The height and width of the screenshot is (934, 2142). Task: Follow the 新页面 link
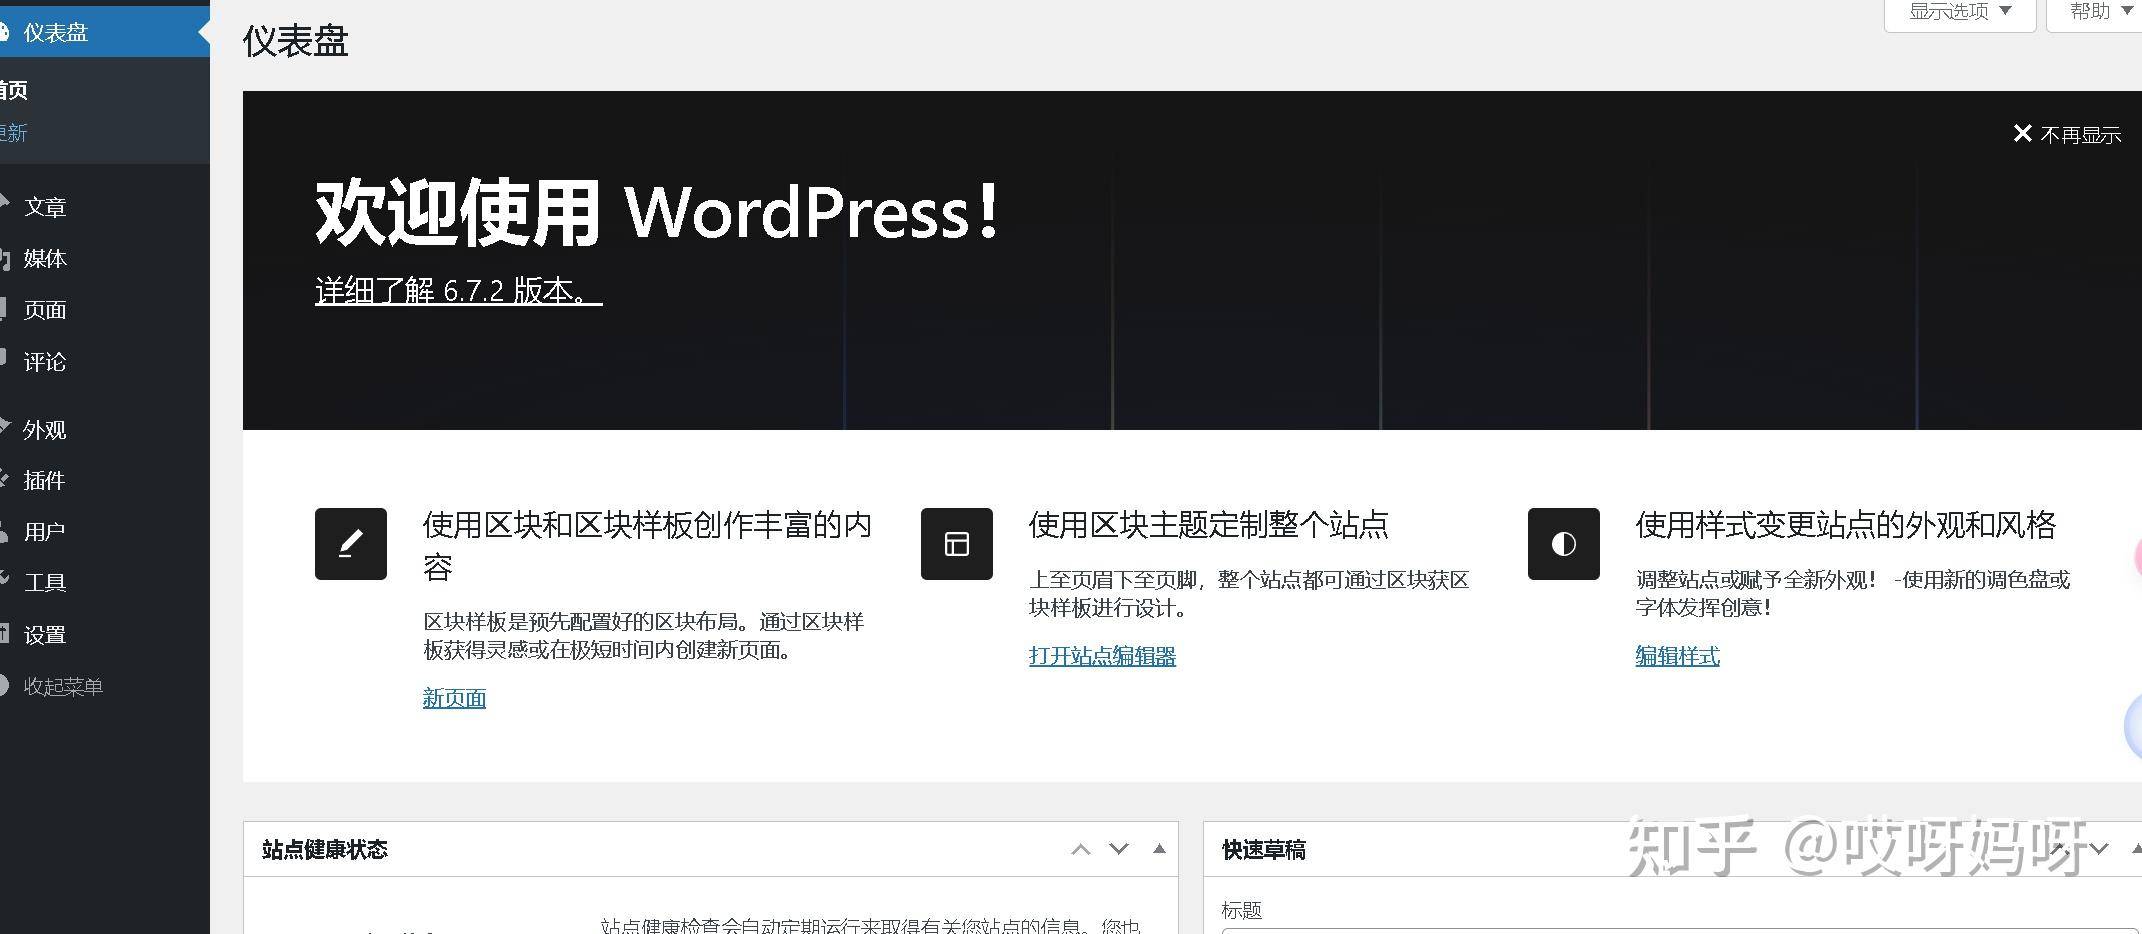(454, 698)
